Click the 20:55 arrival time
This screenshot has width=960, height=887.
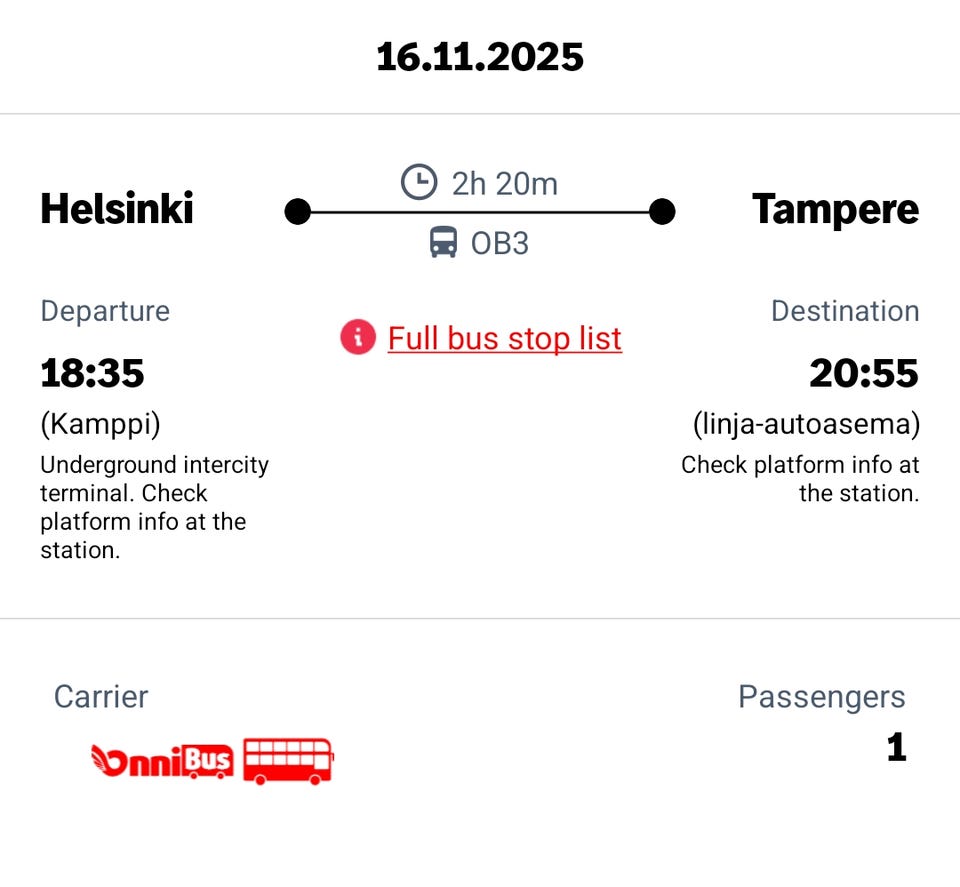point(864,373)
